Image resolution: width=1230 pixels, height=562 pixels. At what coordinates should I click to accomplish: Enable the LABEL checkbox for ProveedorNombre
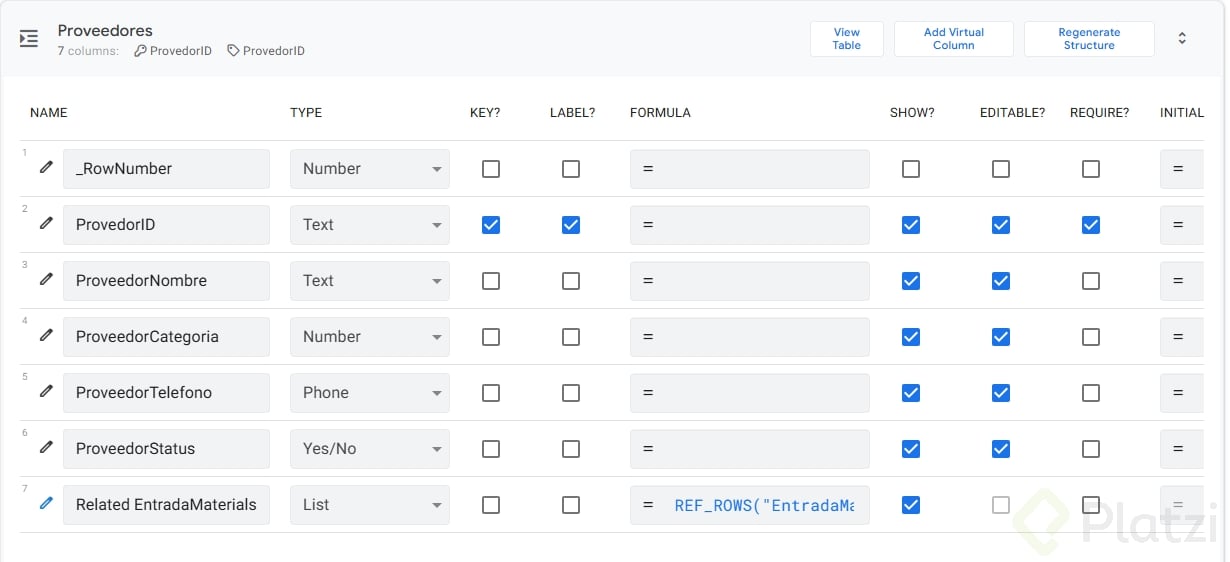pos(571,281)
